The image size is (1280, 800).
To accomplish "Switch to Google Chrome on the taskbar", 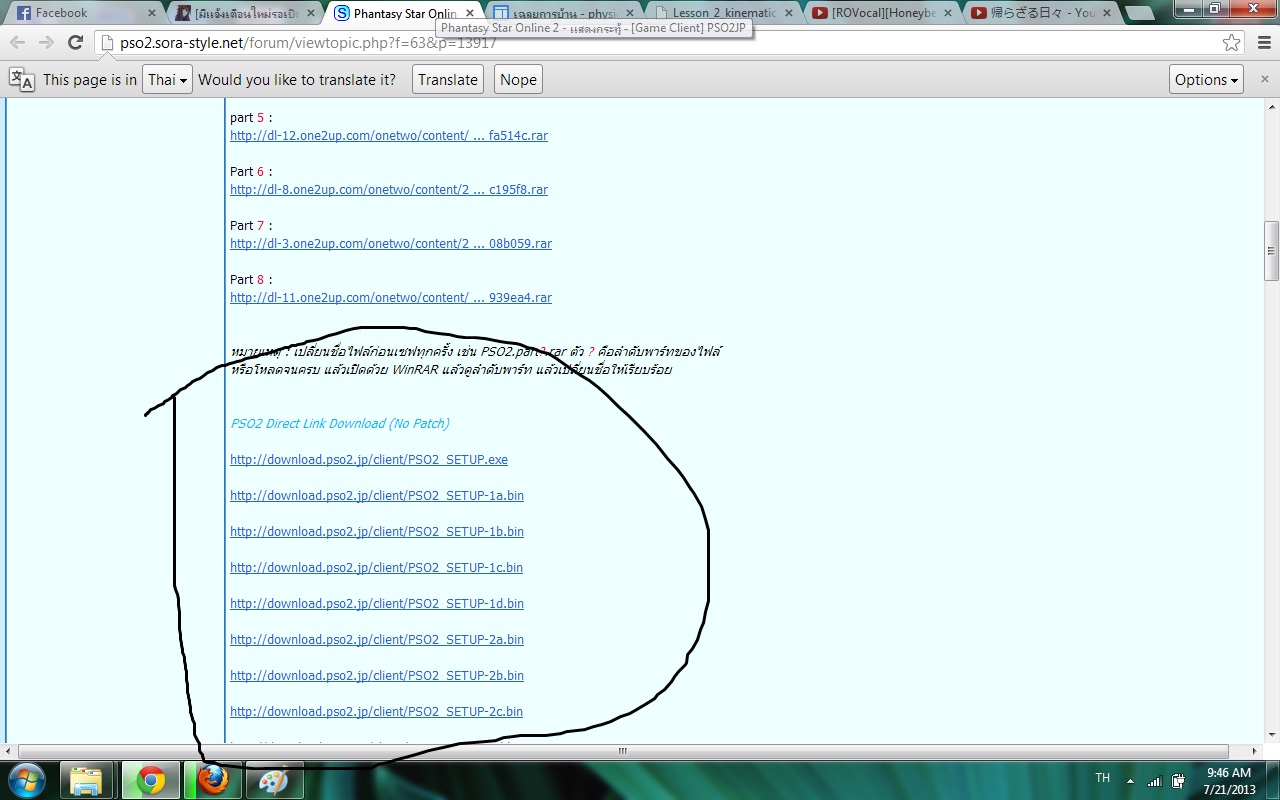I will 150,781.
